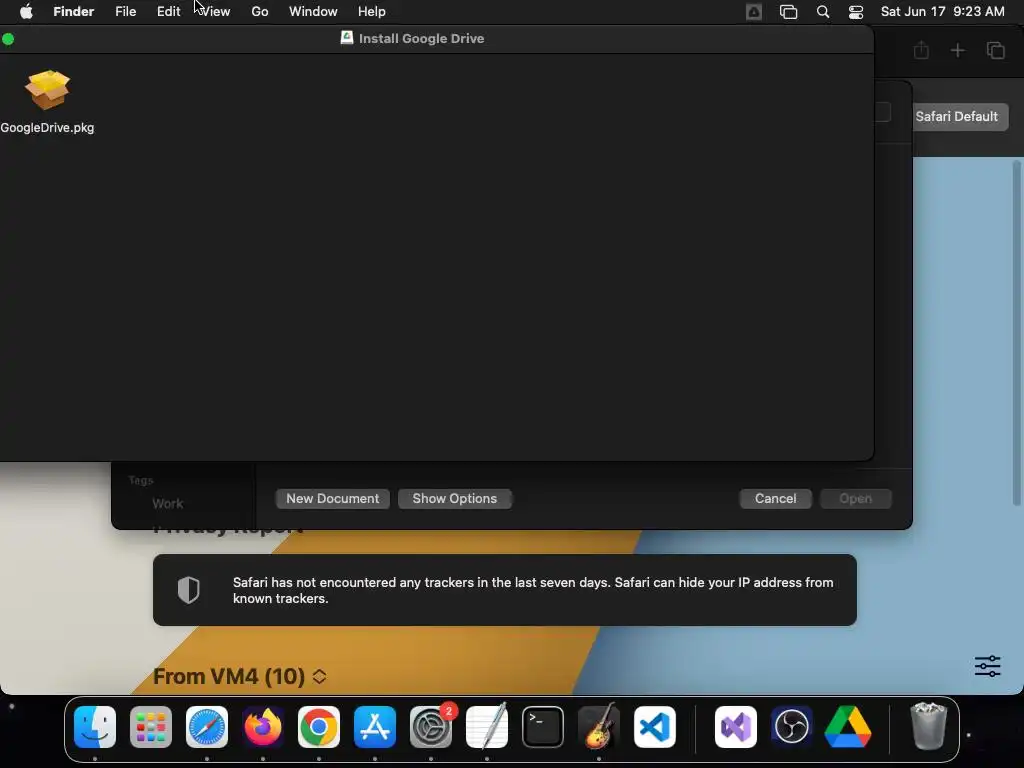Open the App Store from the Dock
Image resolution: width=1024 pixels, height=768 pixels.
[x=375, y=727]
